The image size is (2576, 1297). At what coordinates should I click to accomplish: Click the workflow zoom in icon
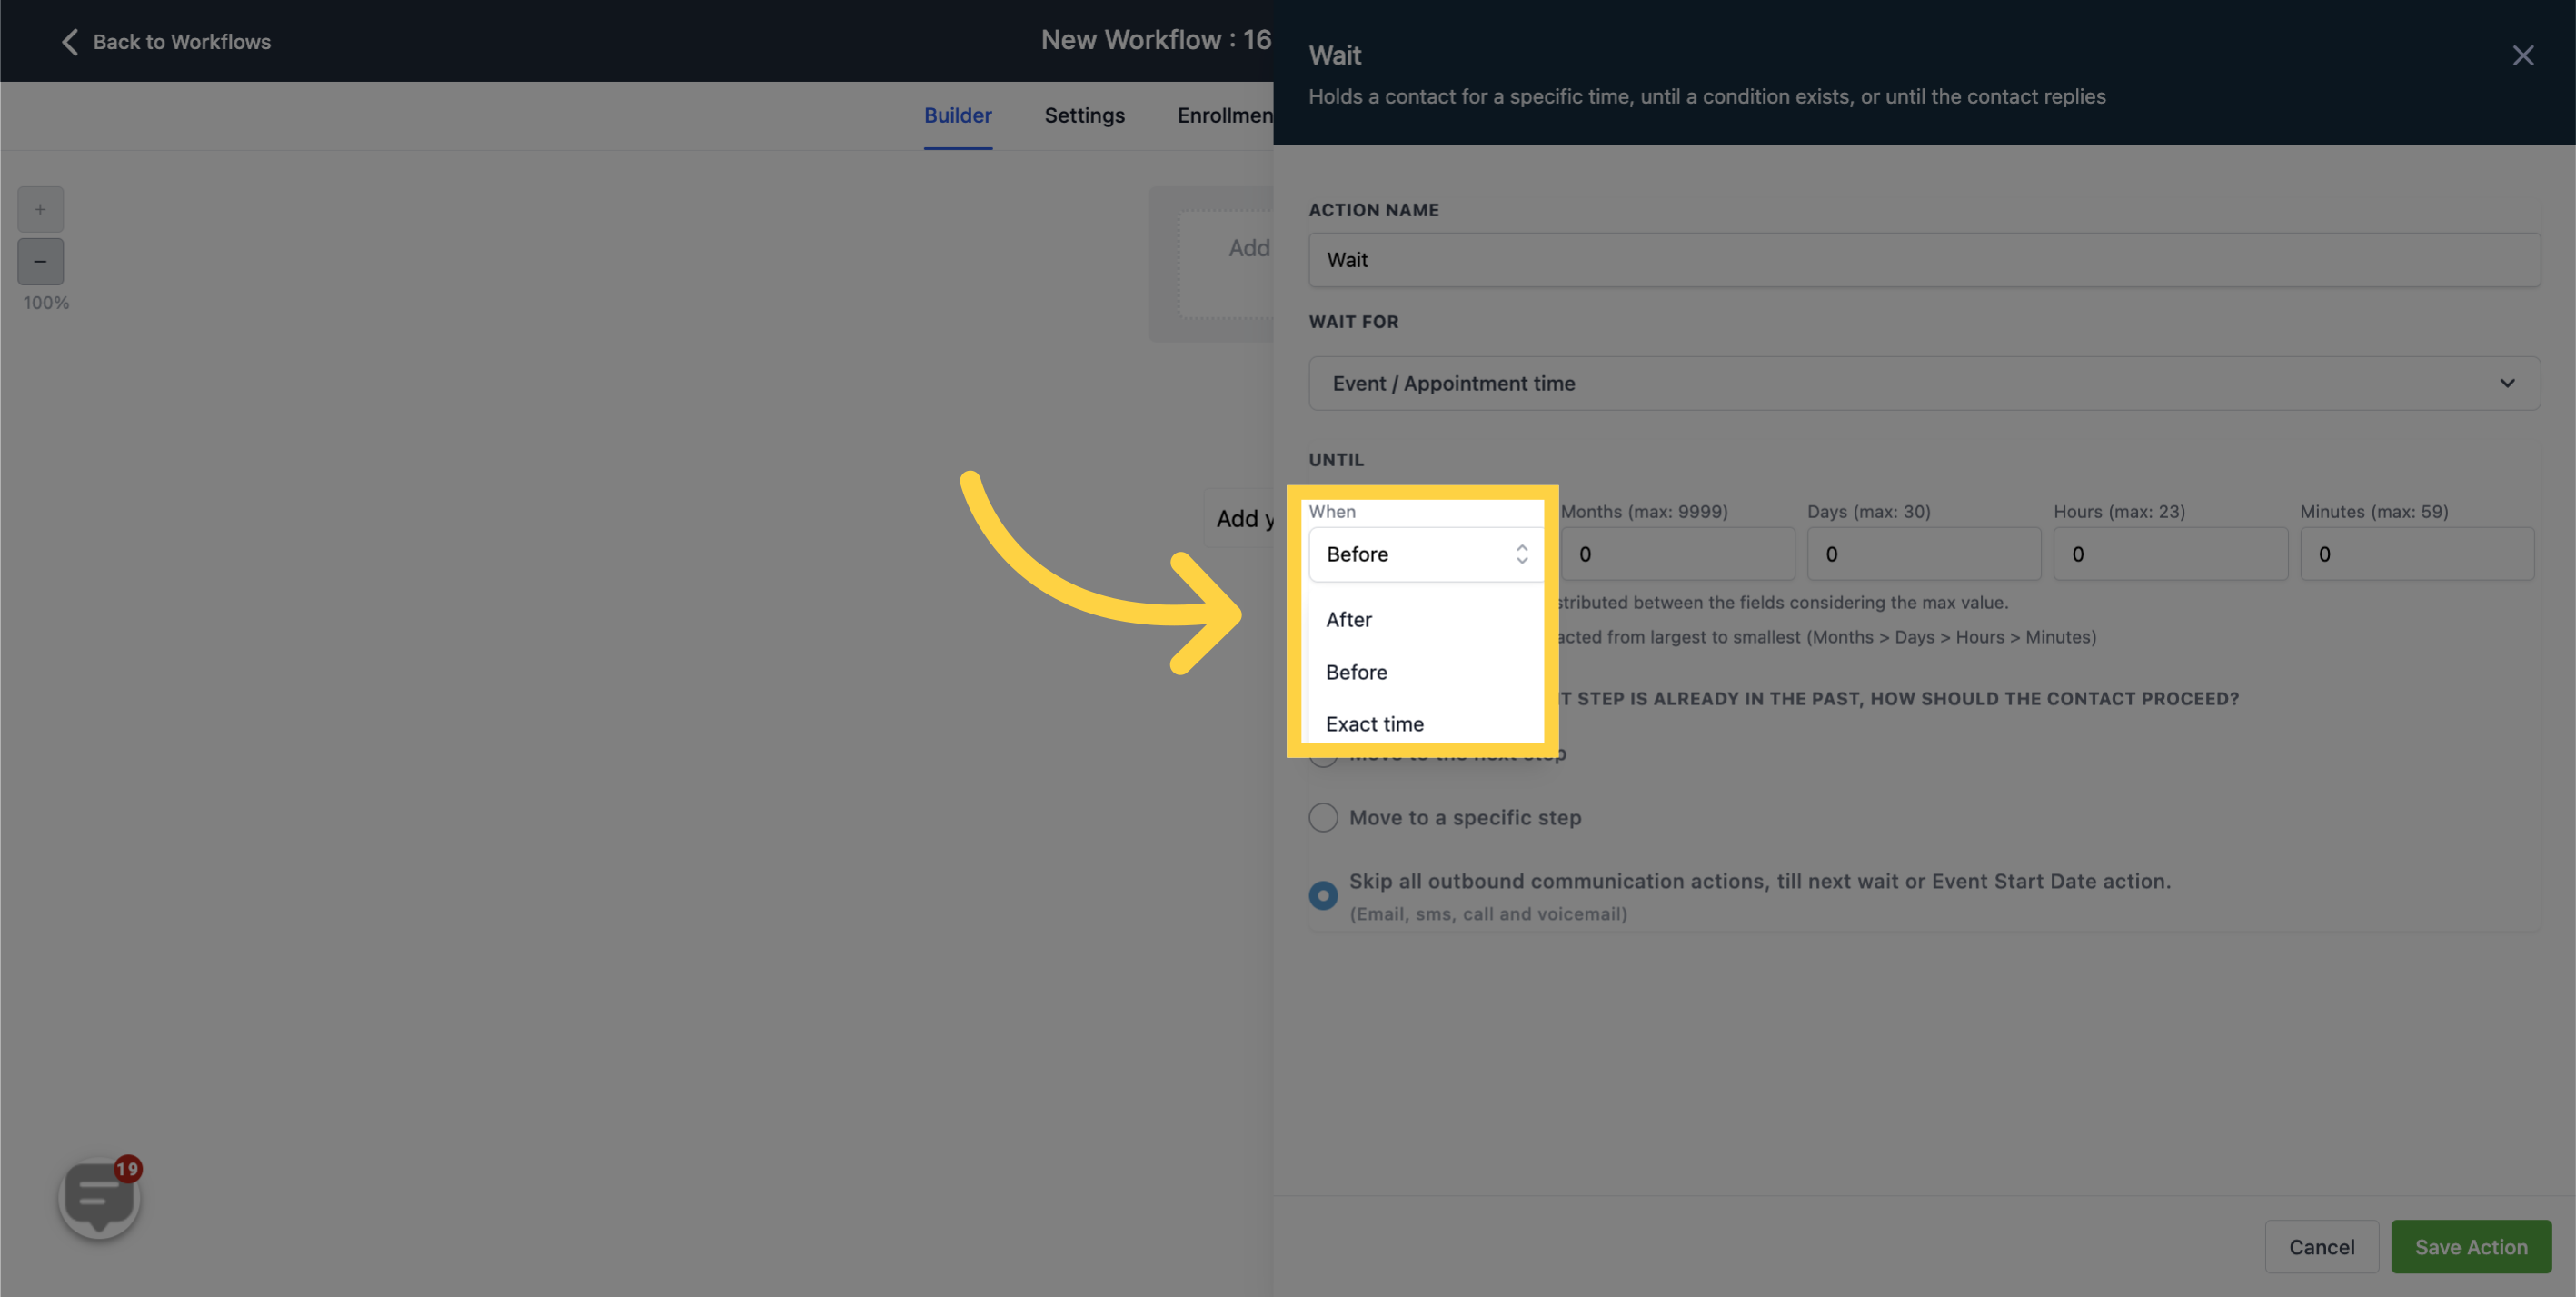click(x=40, y=208)
